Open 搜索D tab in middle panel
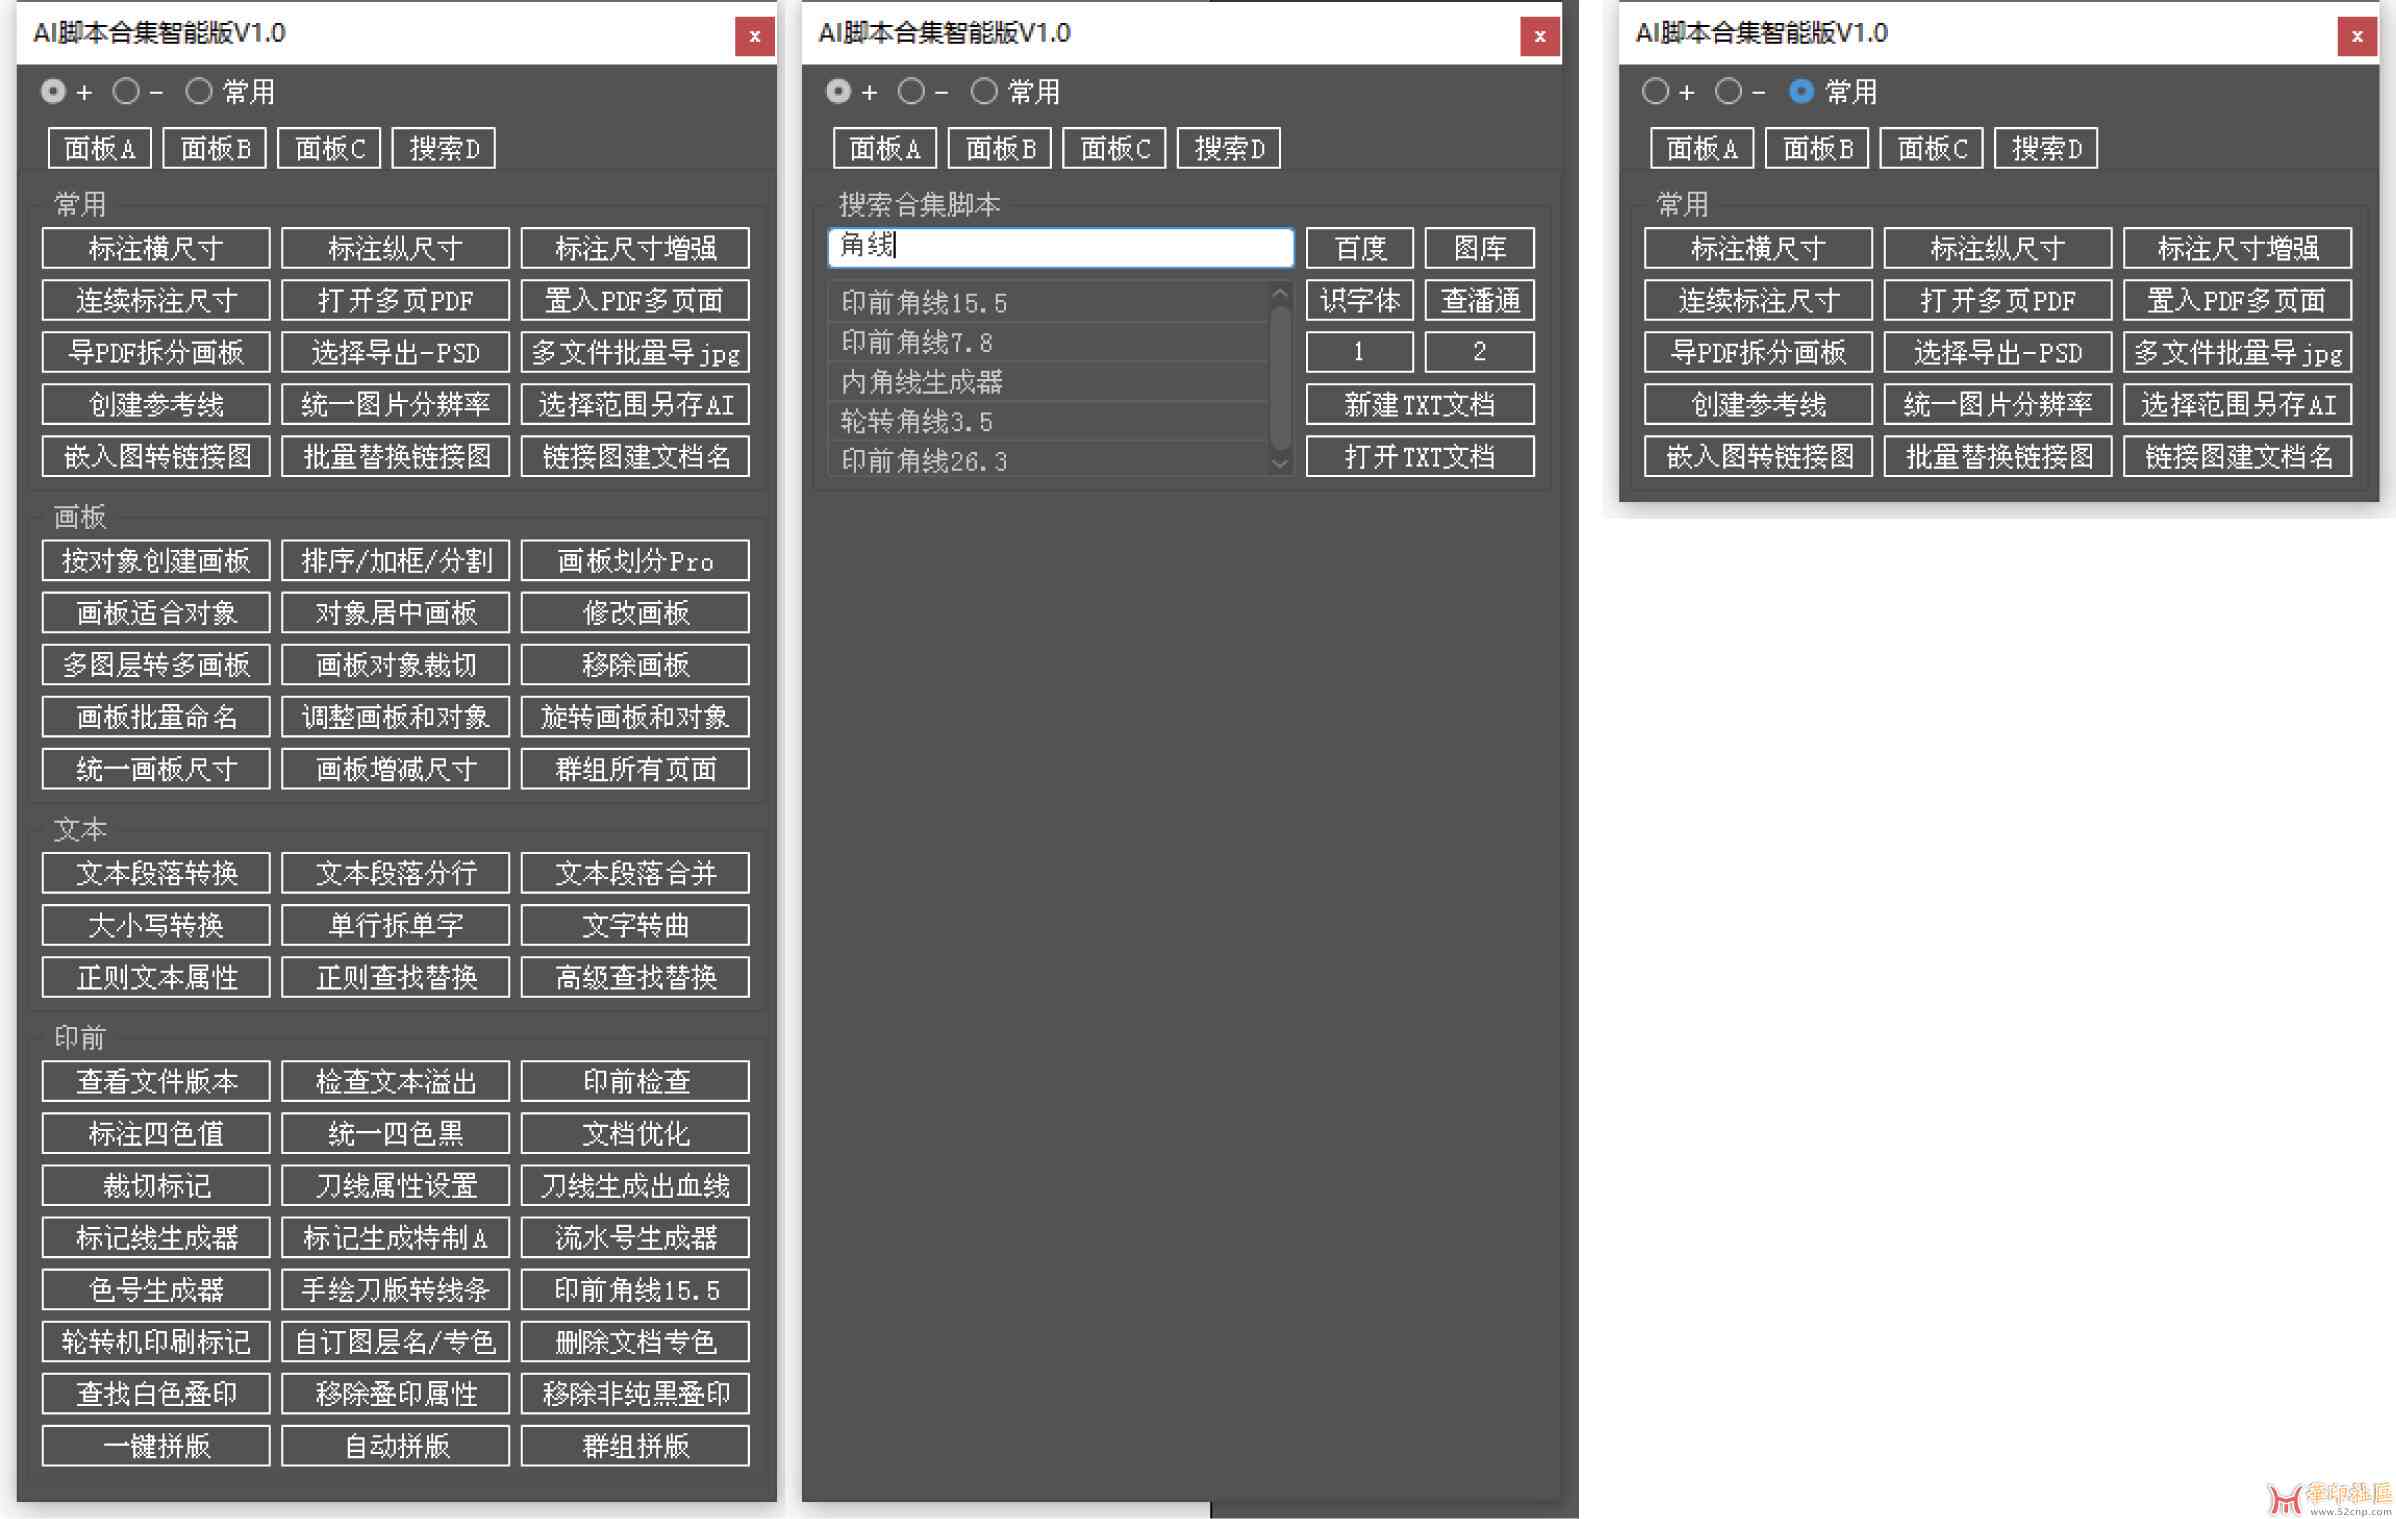The height and width of the screenshot is (1519, 2396). [1224, 148]
